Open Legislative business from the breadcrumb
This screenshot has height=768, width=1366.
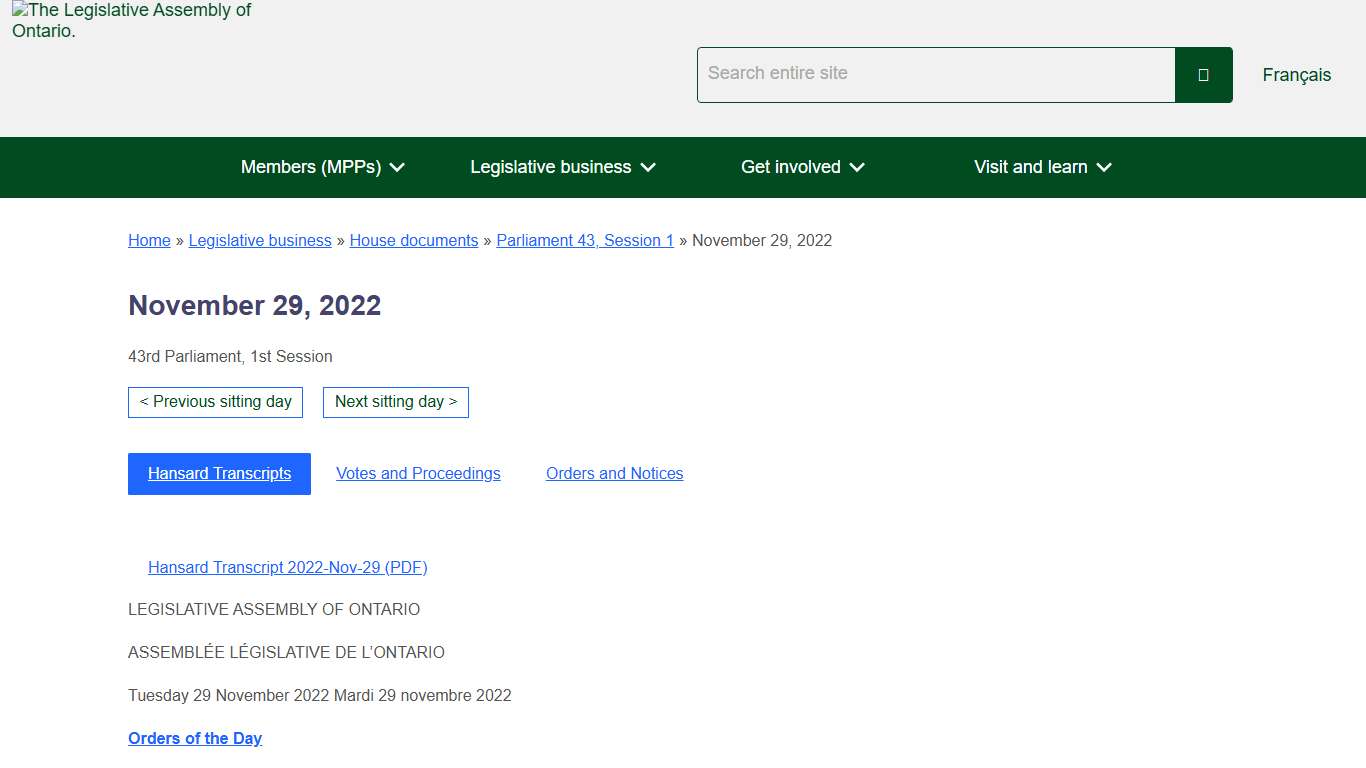point(259,240)
